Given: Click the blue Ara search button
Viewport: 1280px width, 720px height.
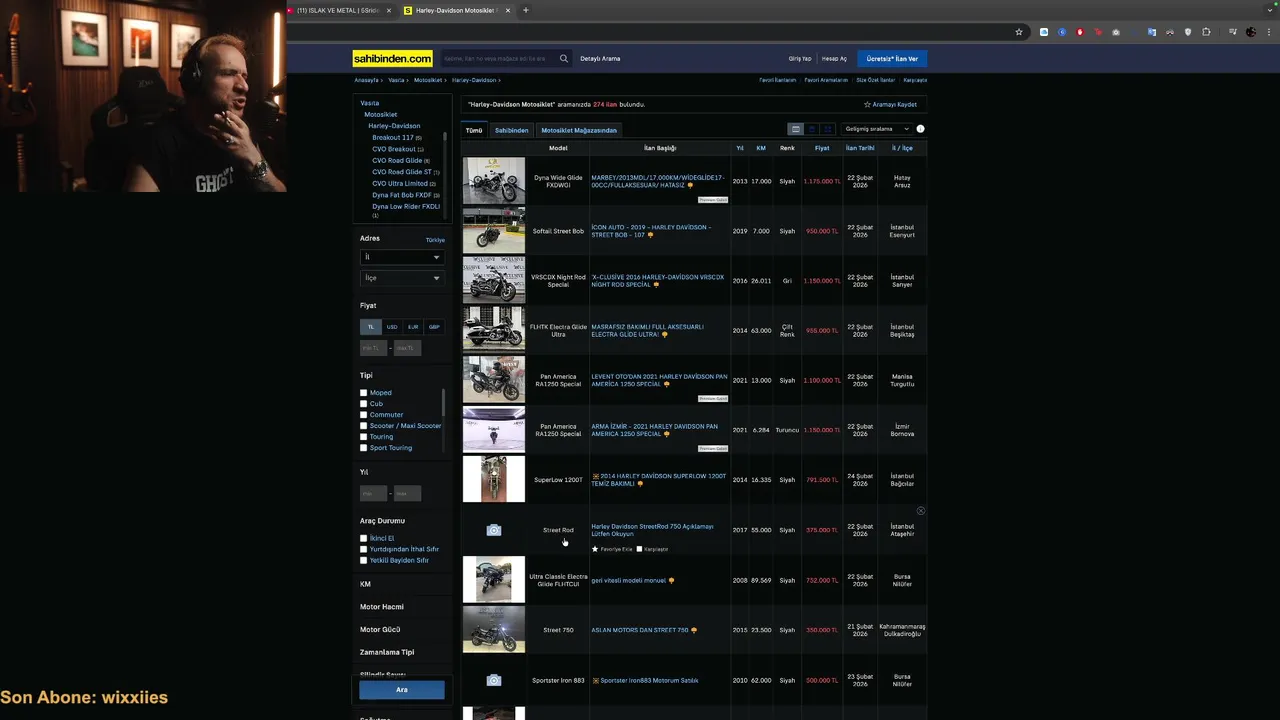Looking at the screenshot, I should tap(401, 690).
